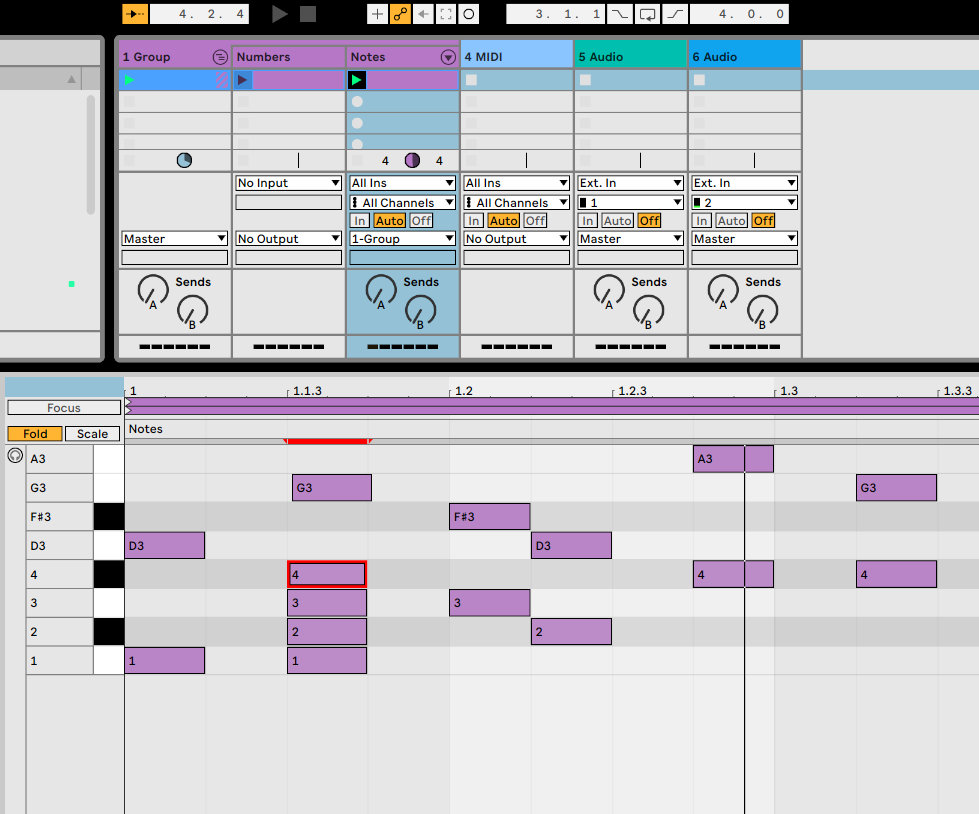Toggle the Loop switch in the transport
979x814 pixels.
click(647, 14)
